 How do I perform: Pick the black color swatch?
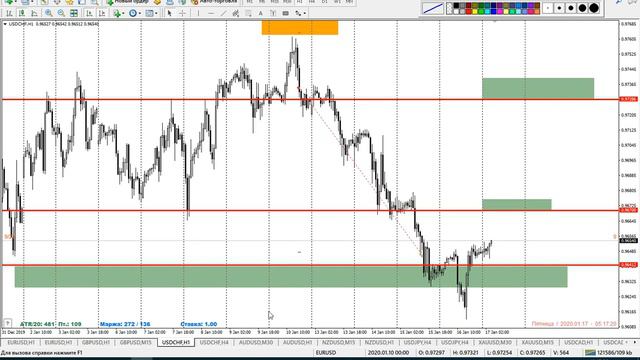(x=456, y=5)
